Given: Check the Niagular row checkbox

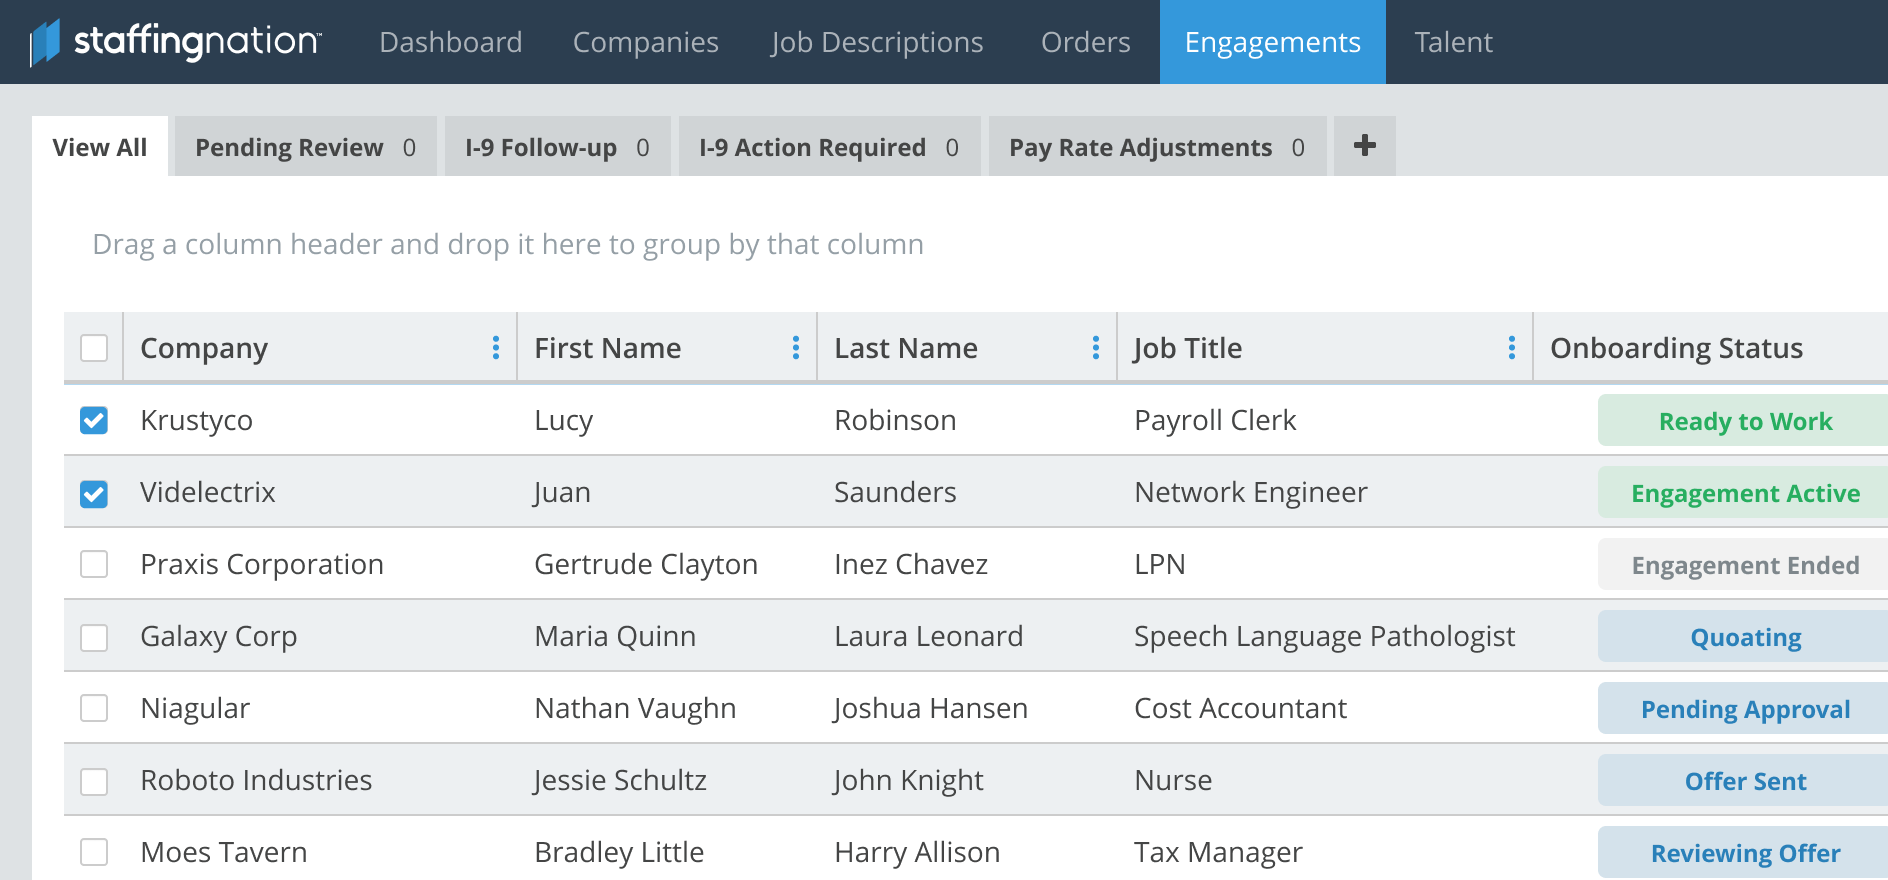Looking at the screenshot, I should 94,708.
